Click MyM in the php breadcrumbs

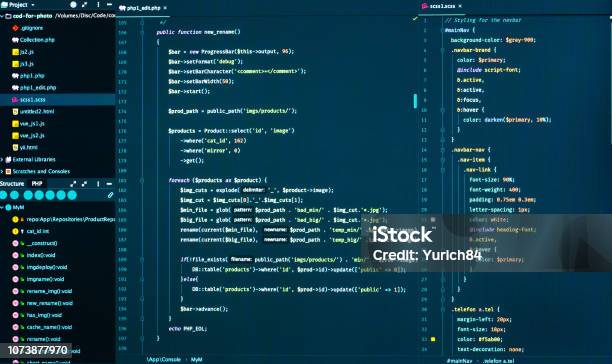(197, 359)
